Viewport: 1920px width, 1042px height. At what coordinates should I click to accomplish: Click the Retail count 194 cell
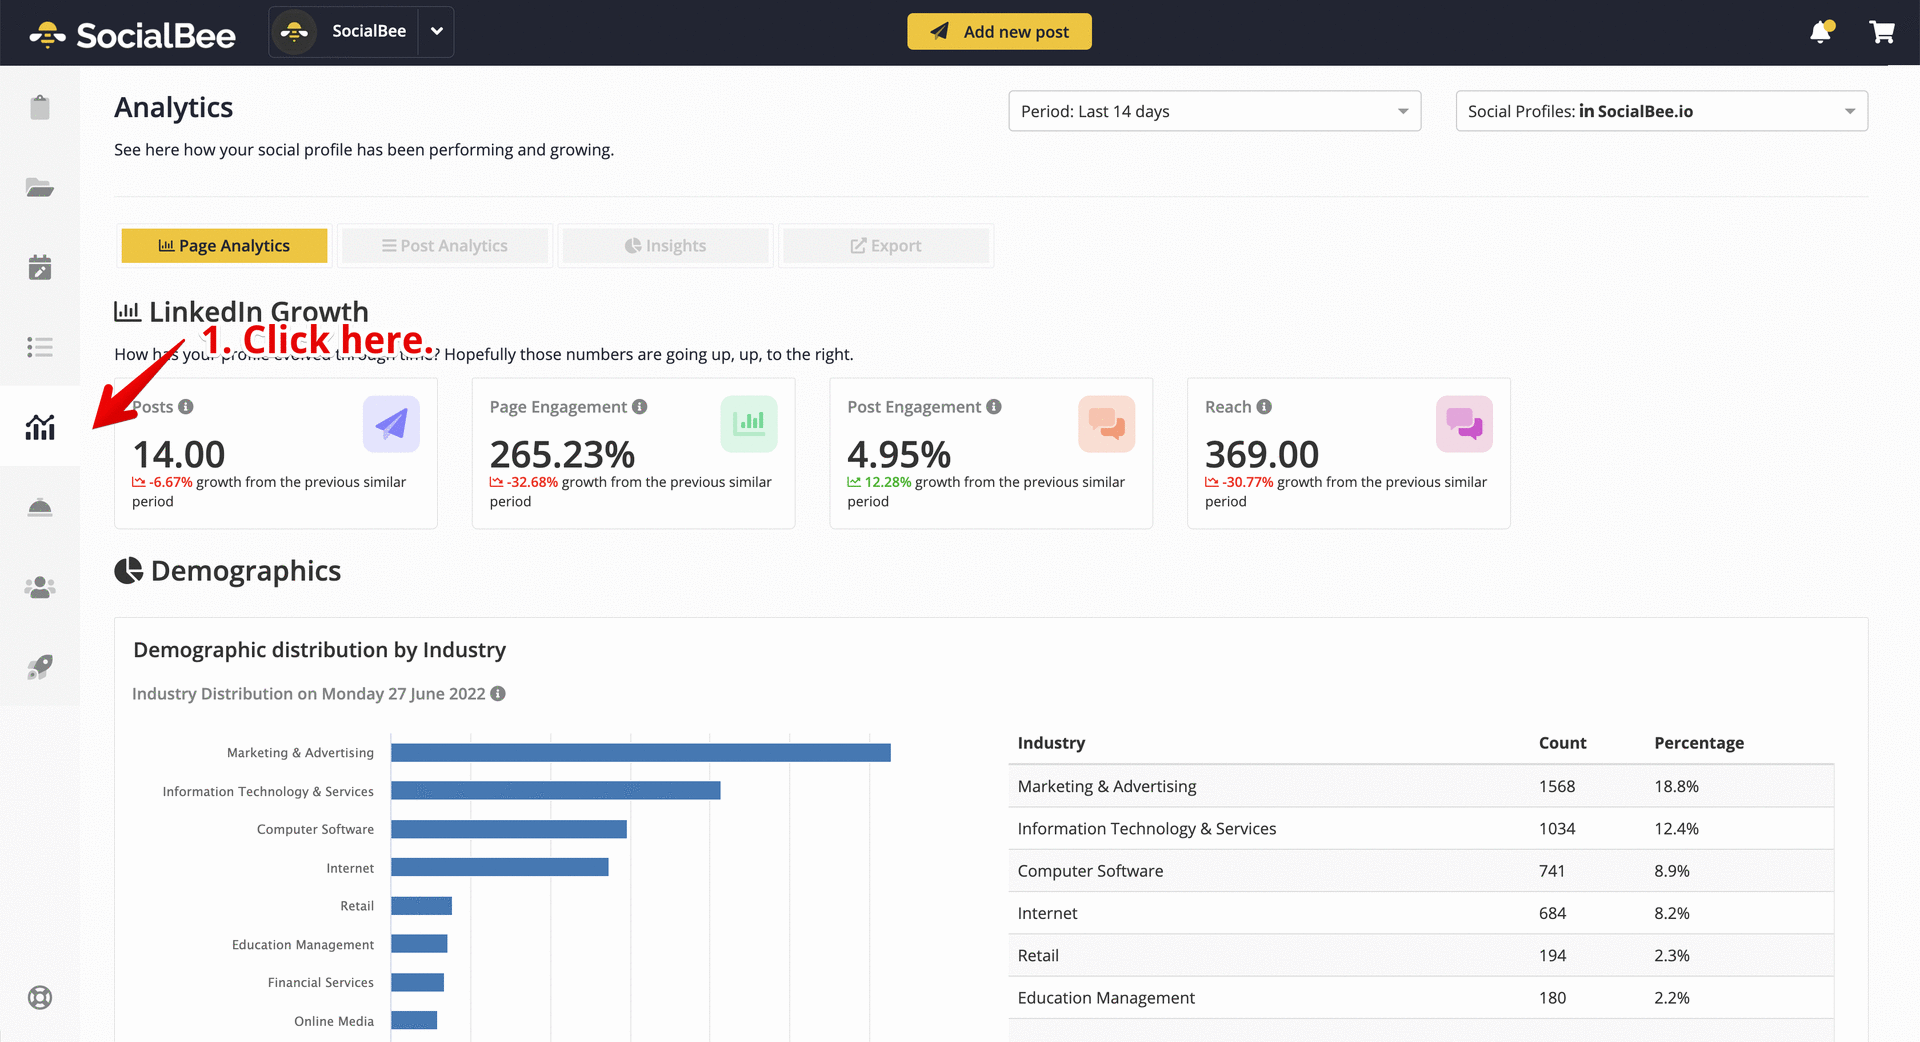coord(1553,956)
